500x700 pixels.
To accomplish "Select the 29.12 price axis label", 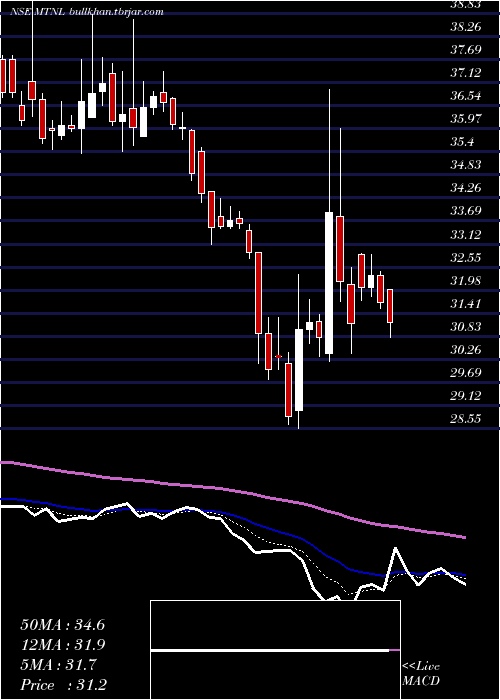I will tap(466, 396).
